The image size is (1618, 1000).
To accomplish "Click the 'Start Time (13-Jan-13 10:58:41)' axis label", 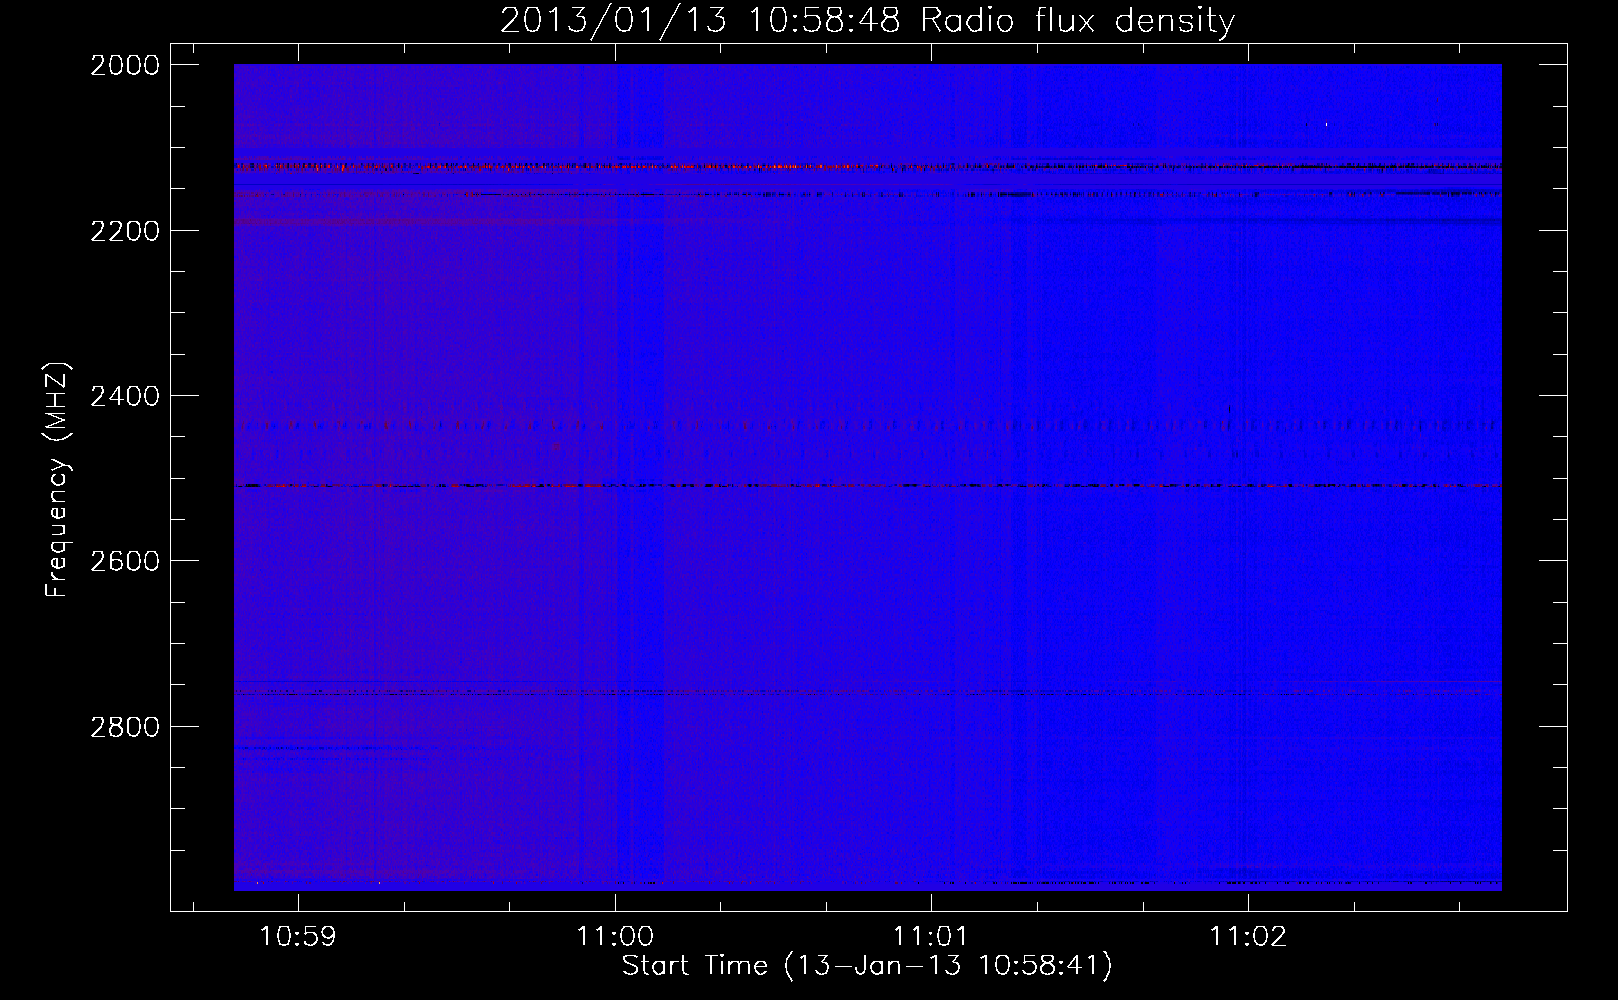I will (867, 966).
